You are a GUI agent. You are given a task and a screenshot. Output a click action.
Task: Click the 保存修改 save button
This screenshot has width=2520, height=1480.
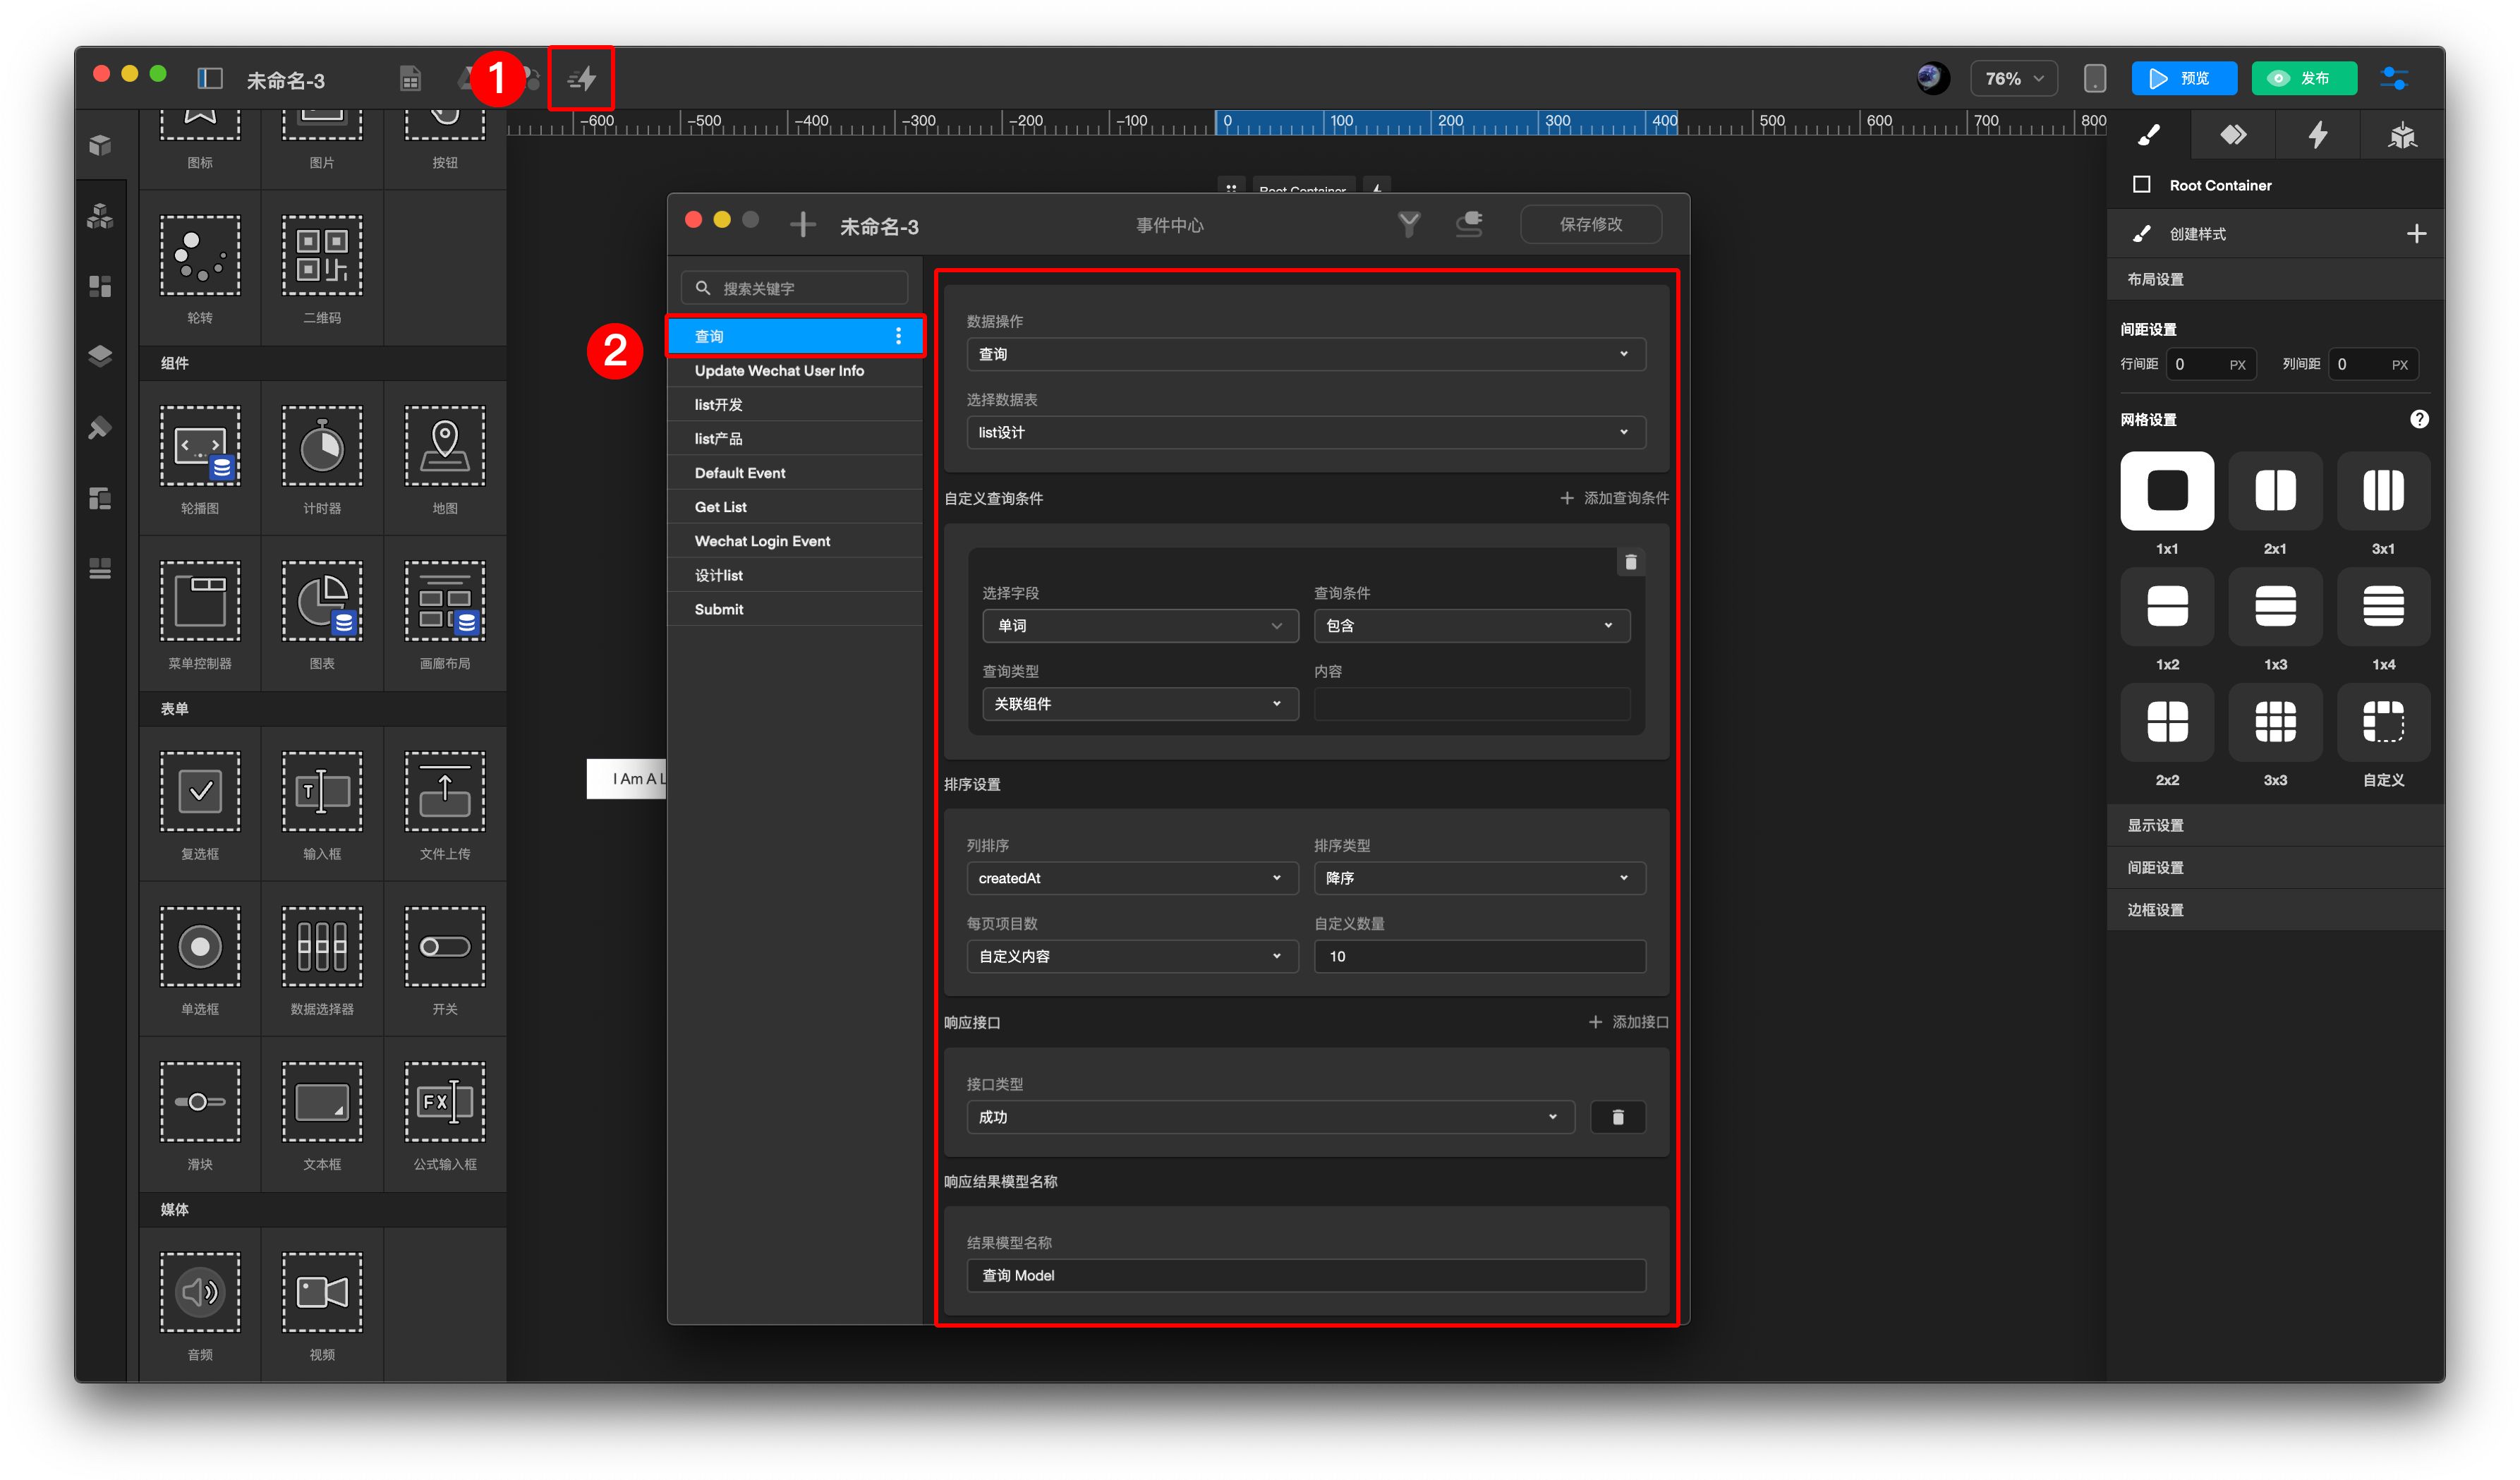tap(1591, 224)
